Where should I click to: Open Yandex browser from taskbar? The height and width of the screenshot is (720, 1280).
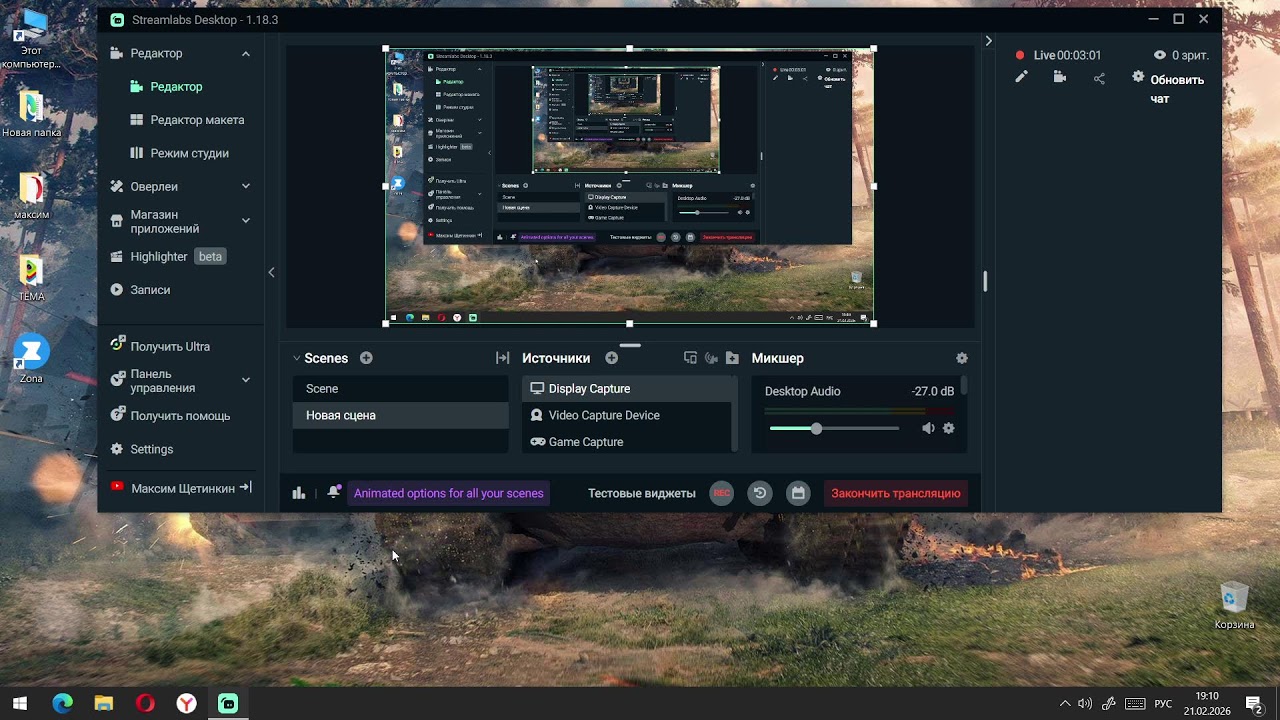pyautogui.click(x=187, y=703)
